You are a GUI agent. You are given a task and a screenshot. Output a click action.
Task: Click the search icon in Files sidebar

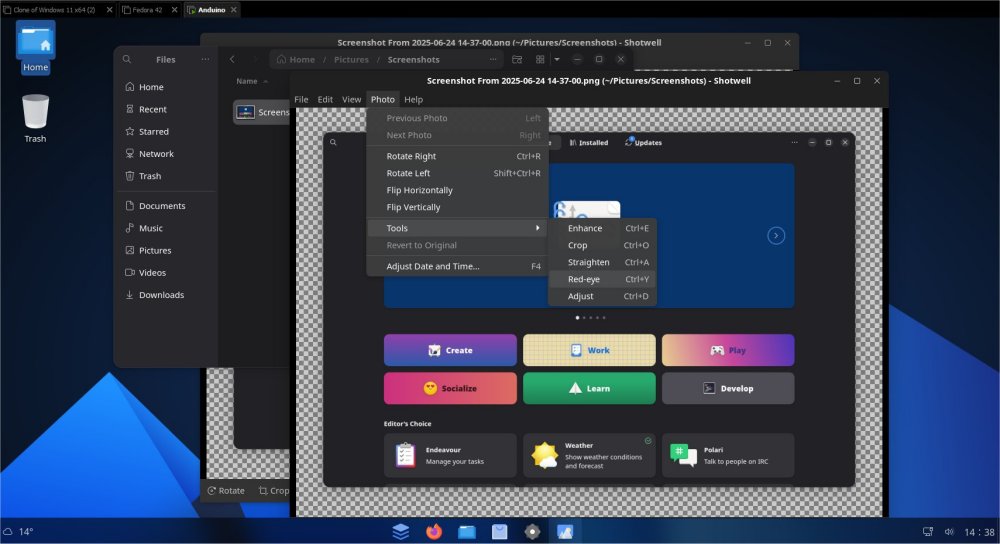127,60
